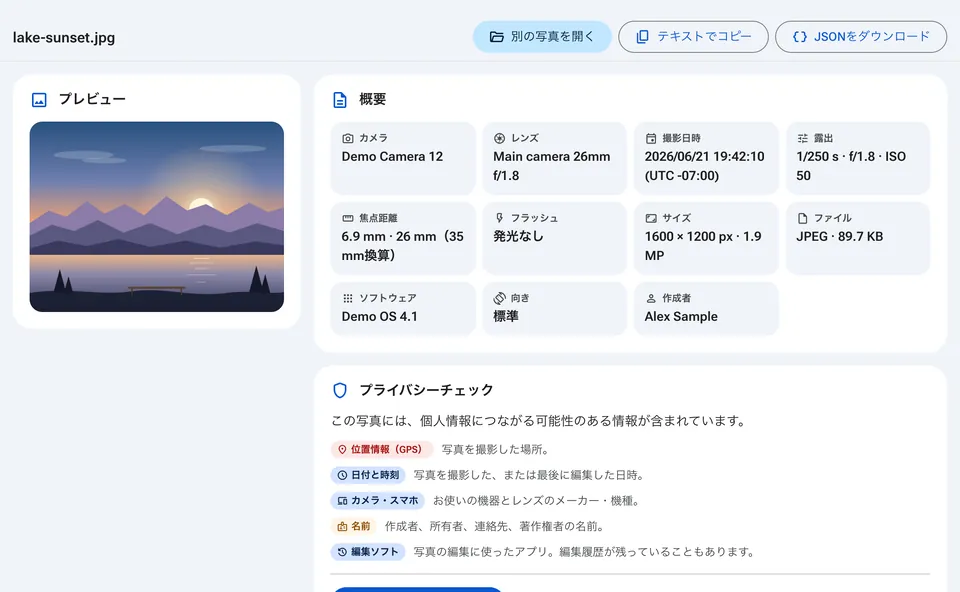Click the aperture icon in レンズ card

click(x=500, y=138)
